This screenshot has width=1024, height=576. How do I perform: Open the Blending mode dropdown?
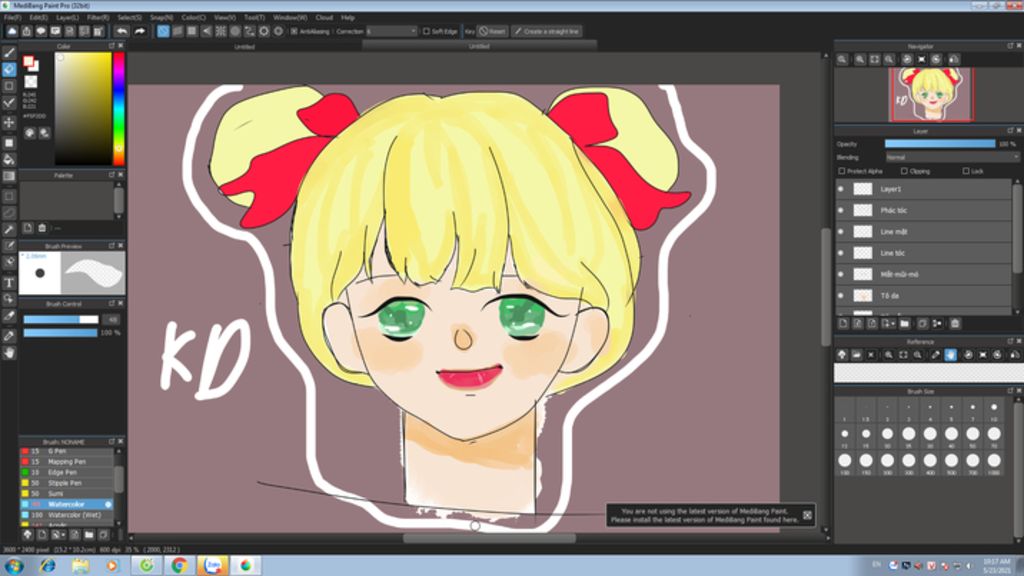point(952,157)
